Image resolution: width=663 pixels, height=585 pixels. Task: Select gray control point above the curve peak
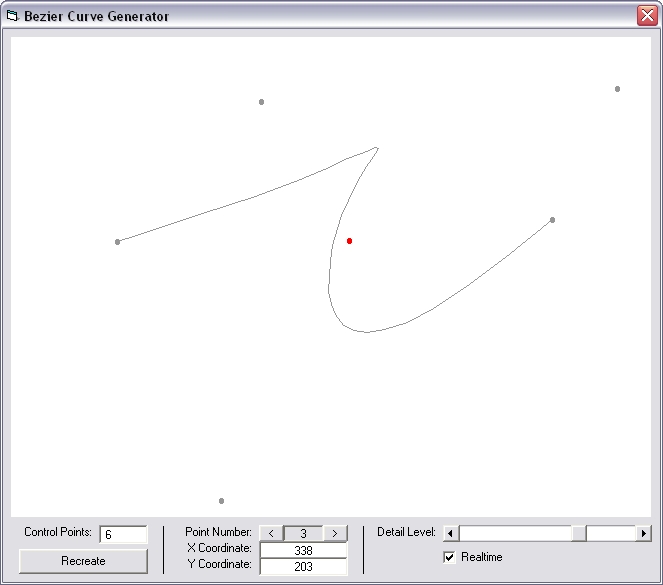[x=261, y=102]
